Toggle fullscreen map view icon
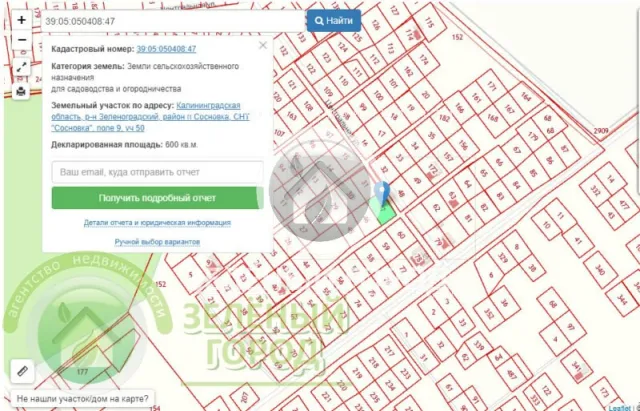Screen dimensions: 640x411 click(22, 67)
